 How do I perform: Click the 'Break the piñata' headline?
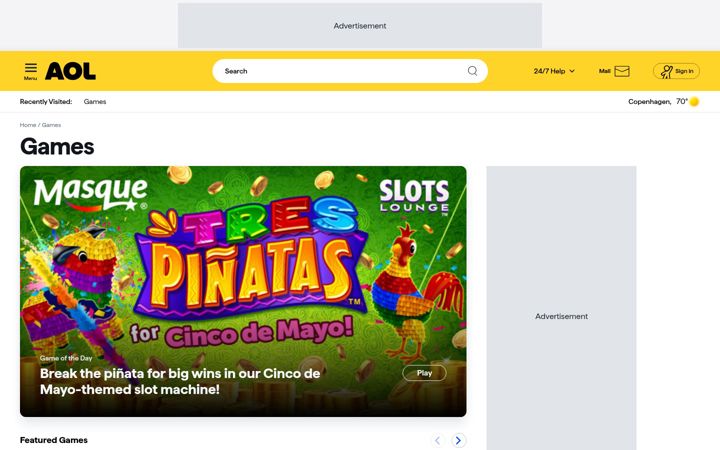(180, 381)
